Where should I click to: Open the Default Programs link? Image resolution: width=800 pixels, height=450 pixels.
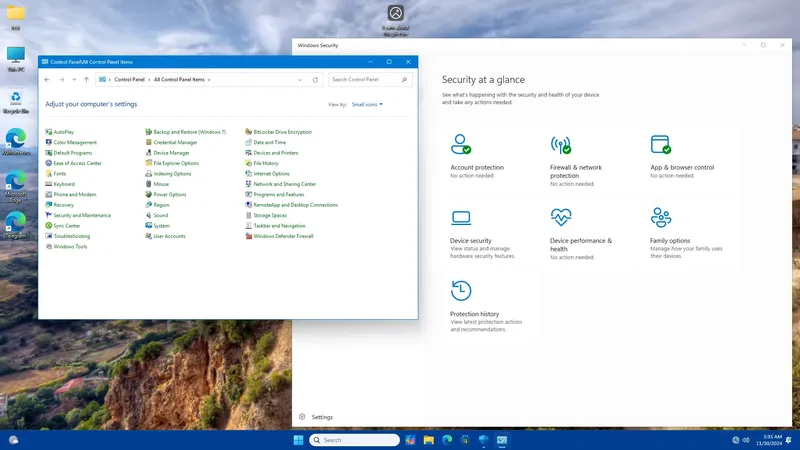(73, 153)
